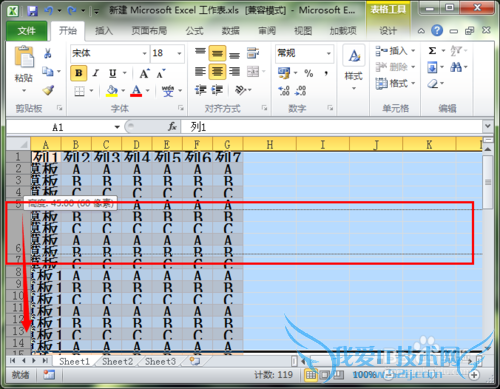Switch to the Design tab

click(x=388, y=31)
